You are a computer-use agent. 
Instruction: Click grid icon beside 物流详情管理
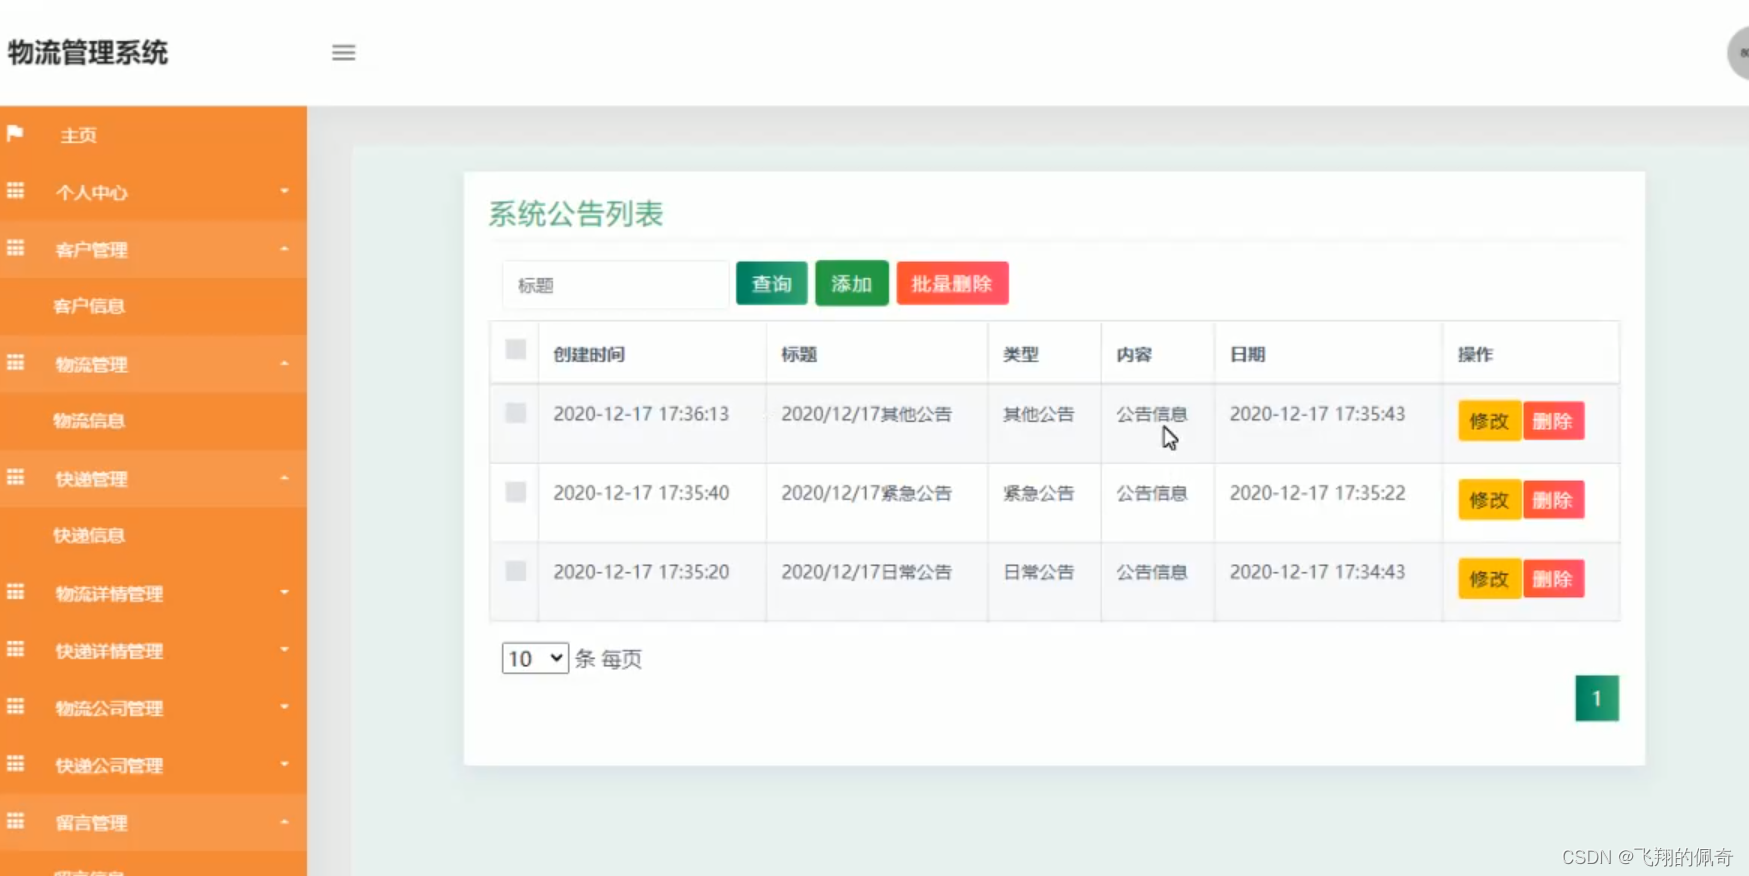coord(15,592)
